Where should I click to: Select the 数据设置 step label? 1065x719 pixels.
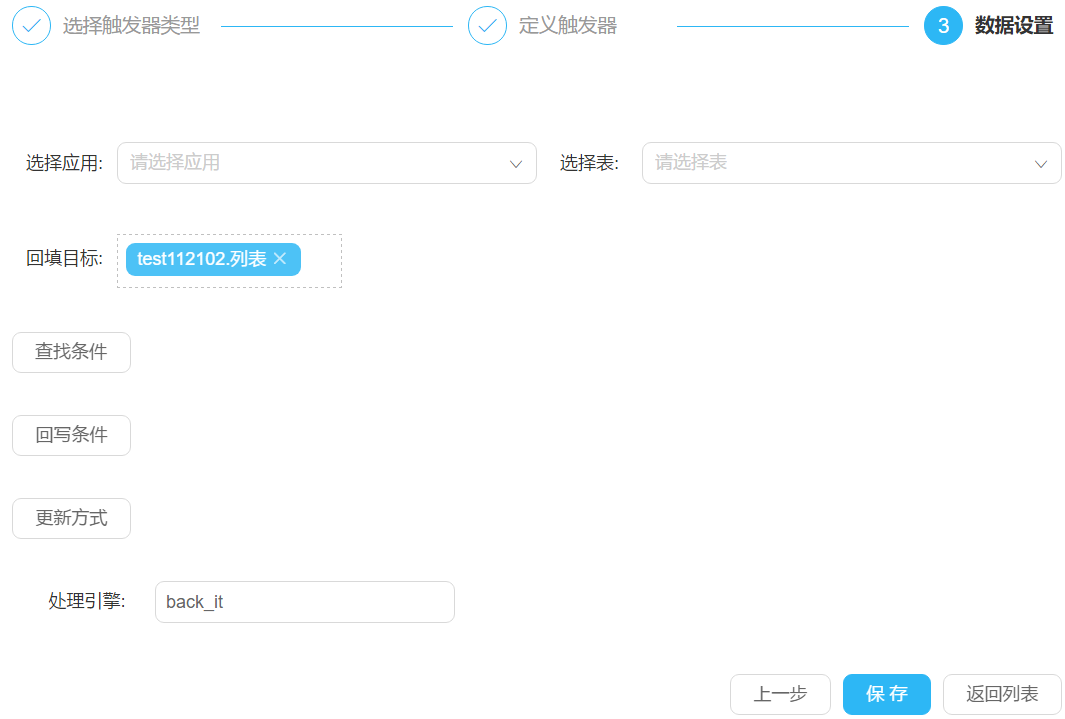click(x=1014, y=26)
